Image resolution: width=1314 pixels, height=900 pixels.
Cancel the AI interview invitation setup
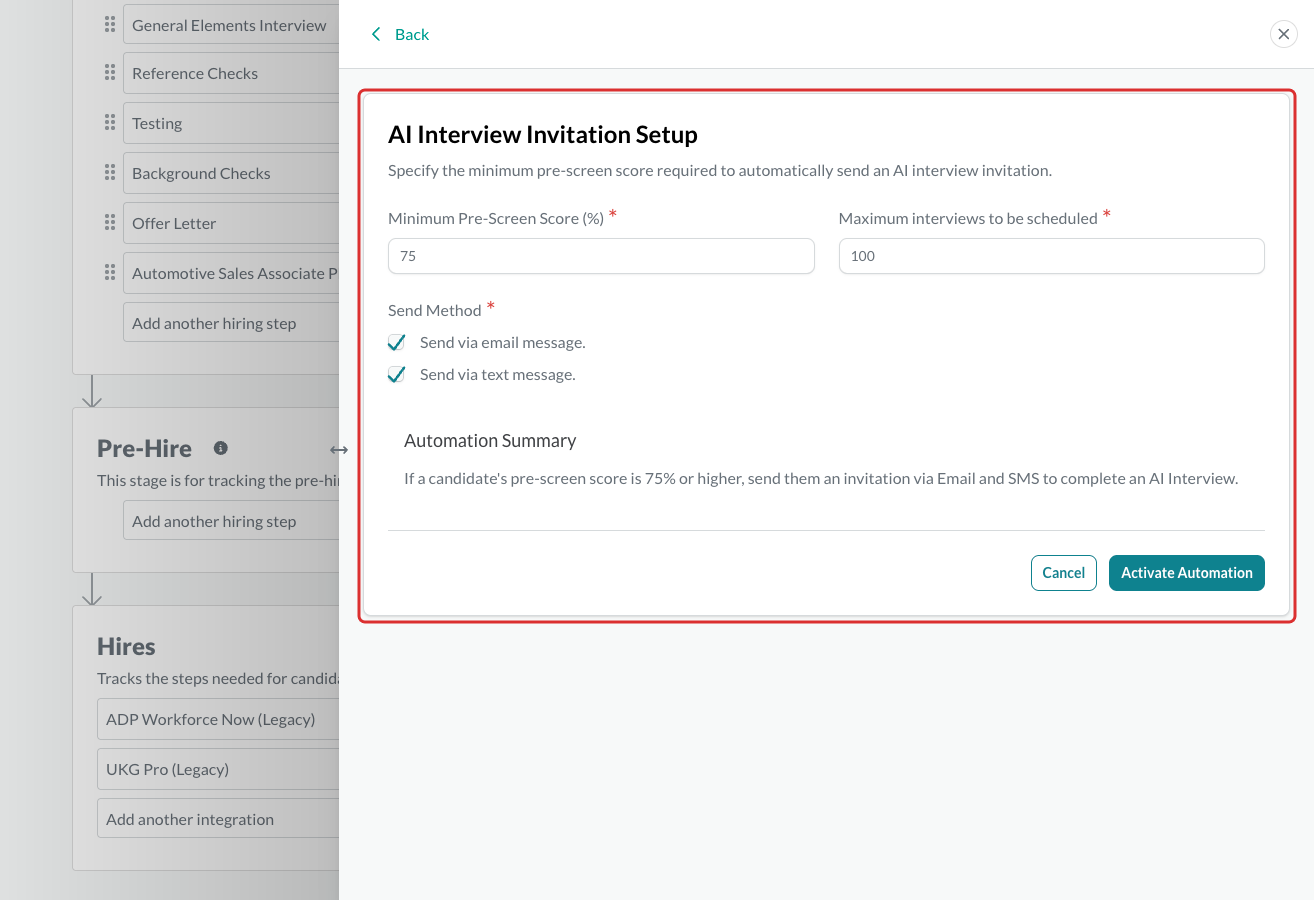coord(1064,573)
